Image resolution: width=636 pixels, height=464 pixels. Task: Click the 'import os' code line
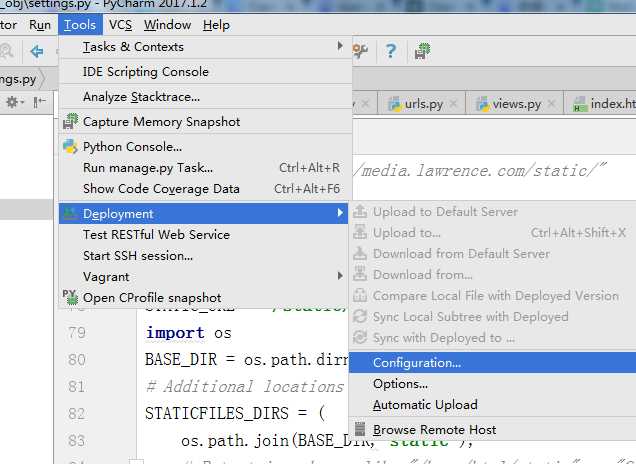(189, 333)
